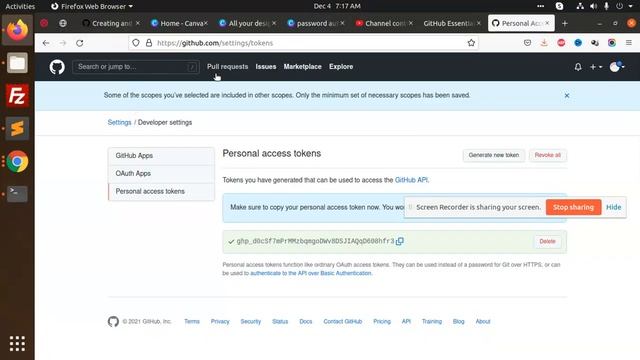The width and height of the screenshot is (640, 360).
Task: Expand Firefox Web Browser app menu
Action: coord(92,6)
